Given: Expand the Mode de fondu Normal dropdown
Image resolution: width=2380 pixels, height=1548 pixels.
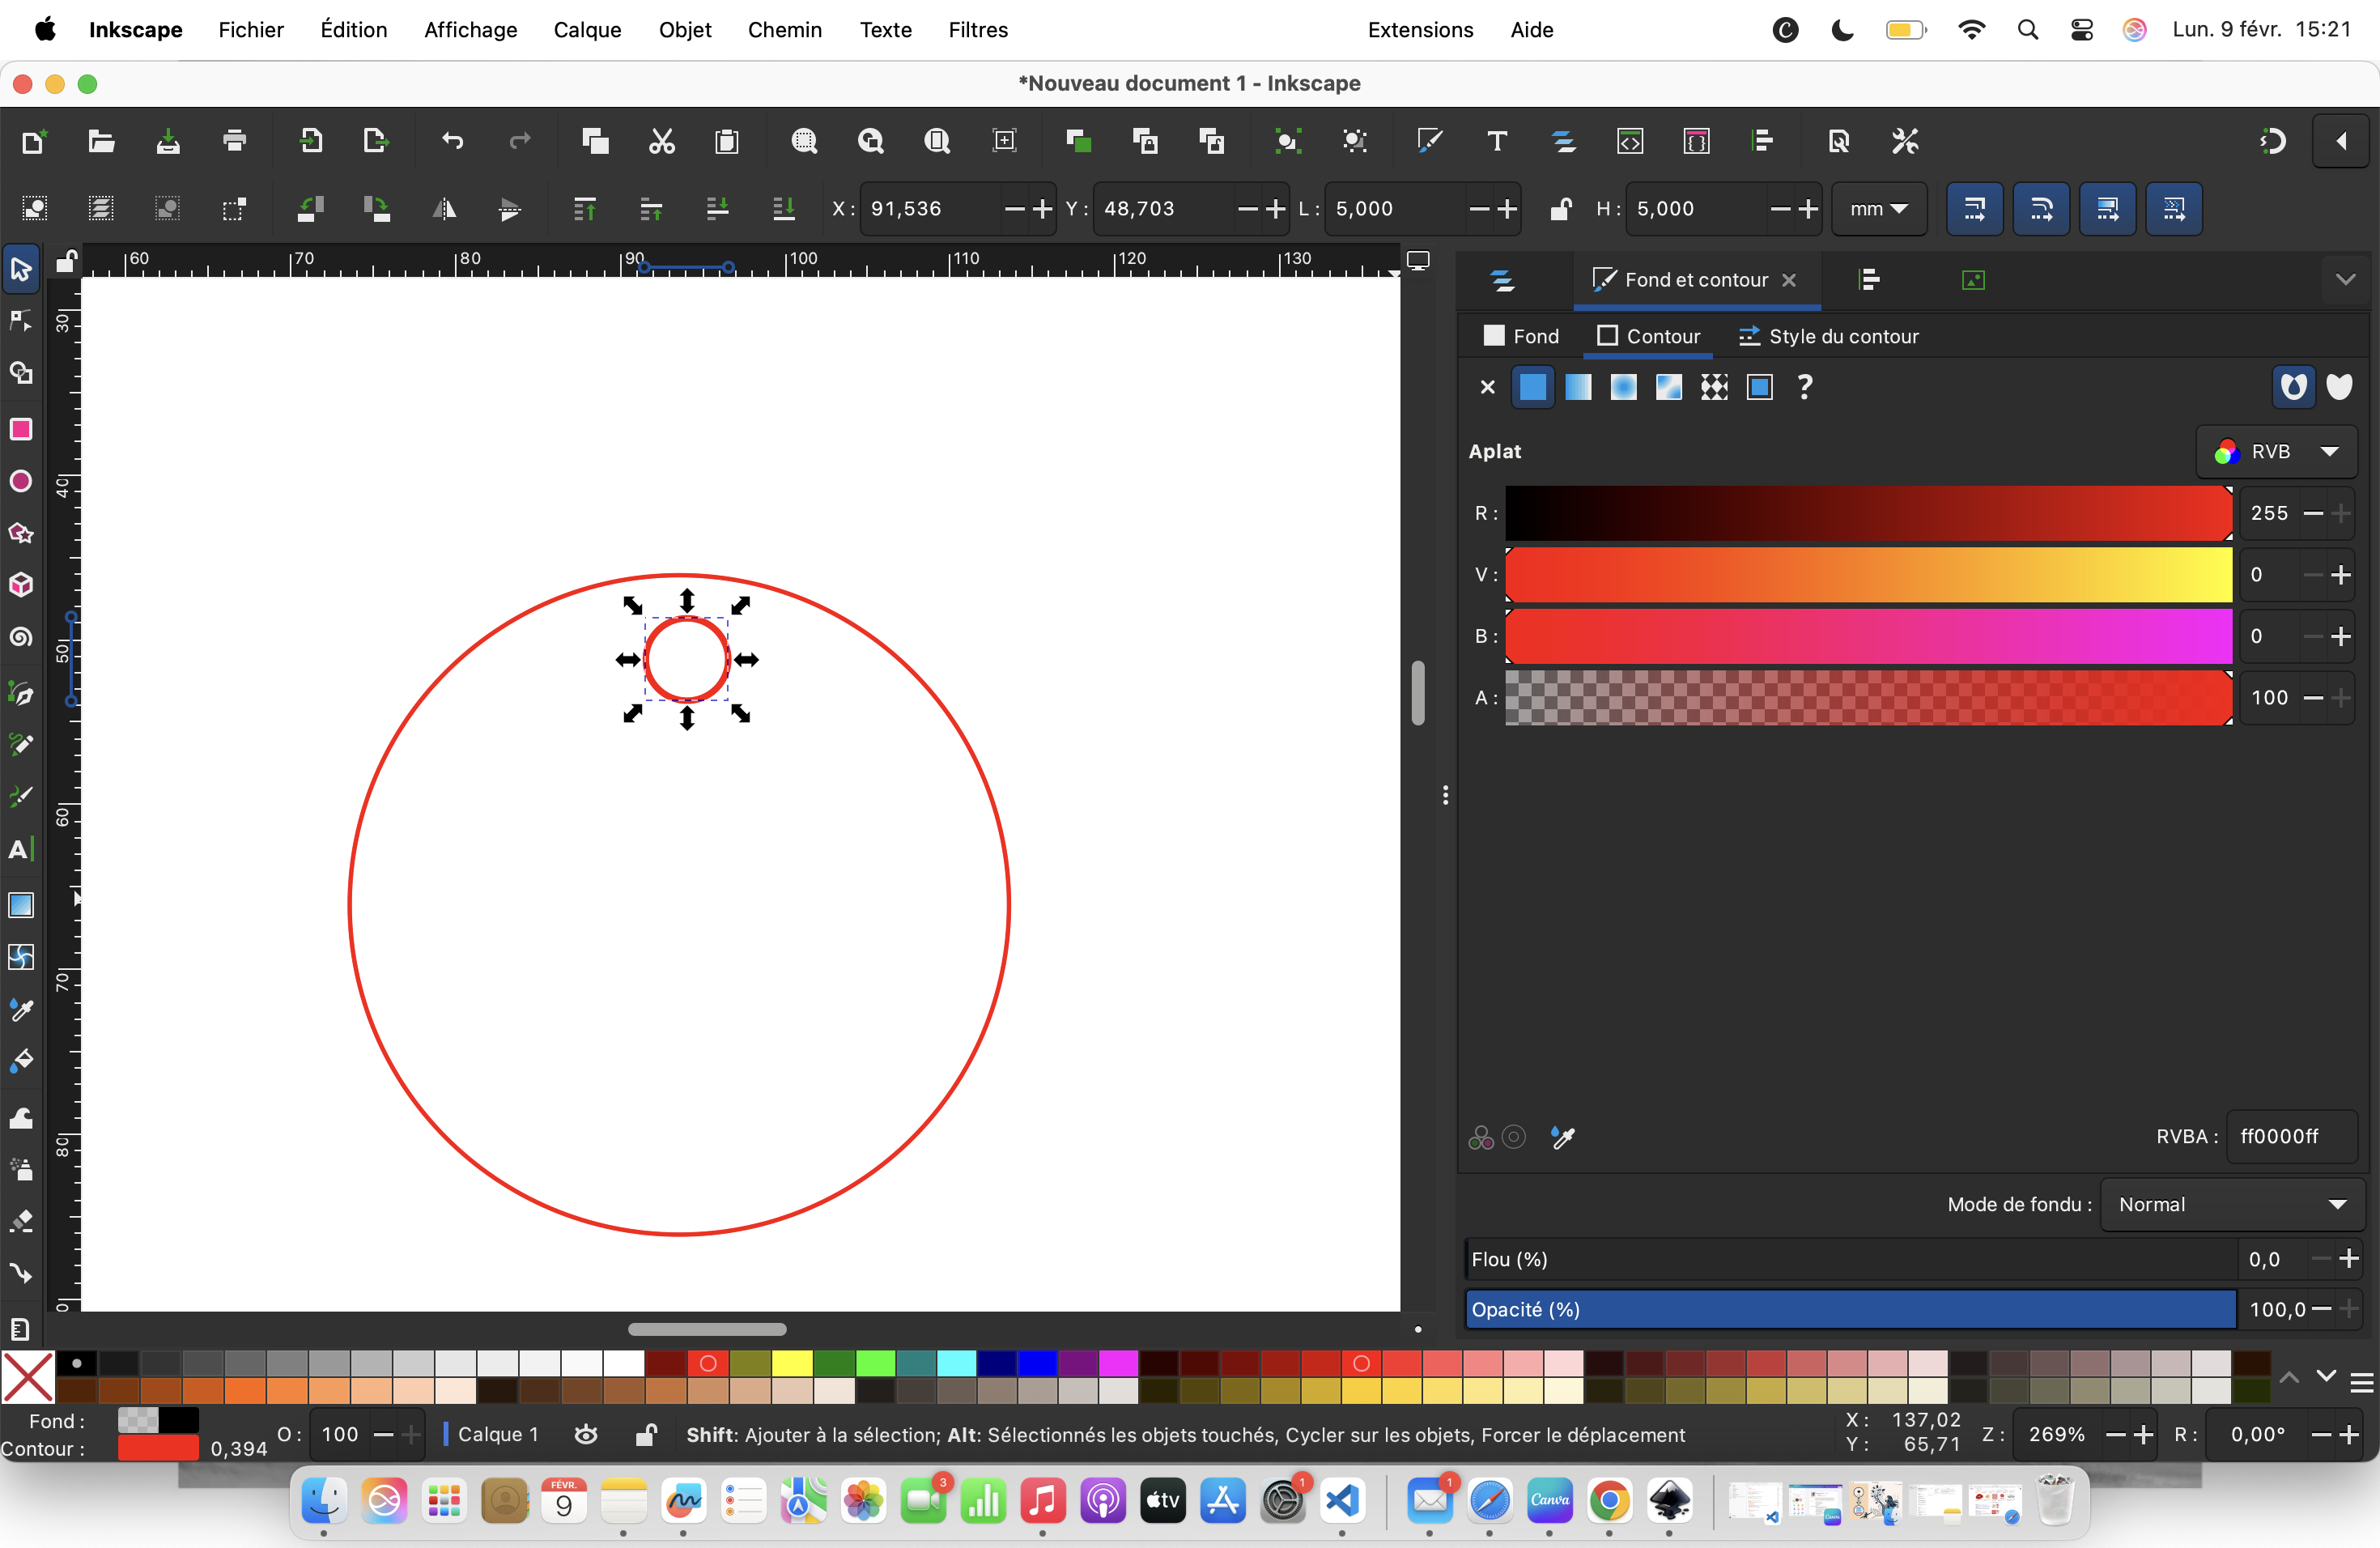Looking at the screenshot, I should 2232,1204.
